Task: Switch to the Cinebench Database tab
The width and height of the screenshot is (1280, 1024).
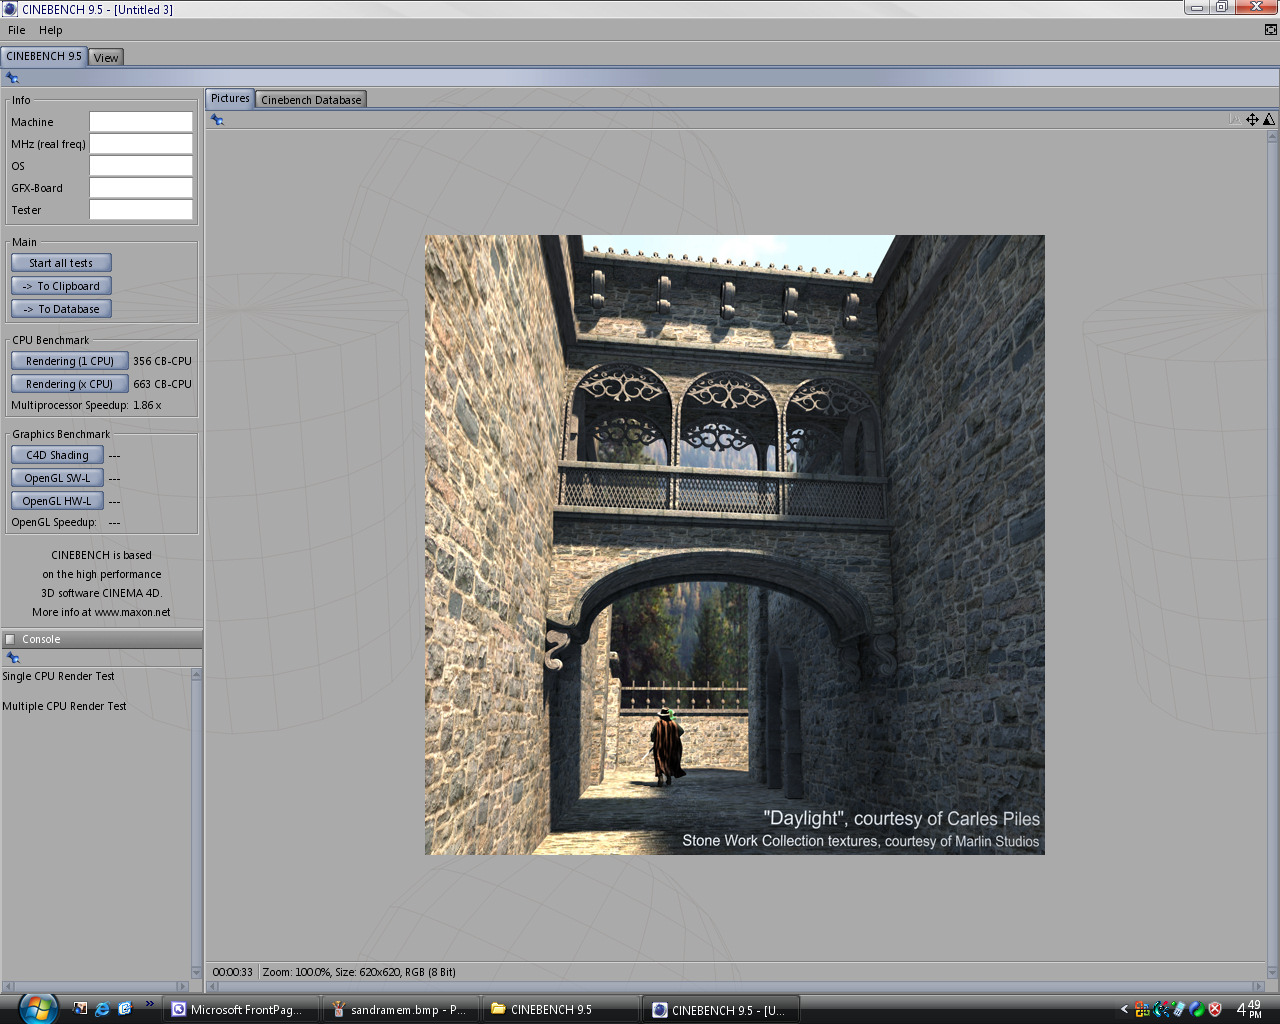Action: coord(311,100)
